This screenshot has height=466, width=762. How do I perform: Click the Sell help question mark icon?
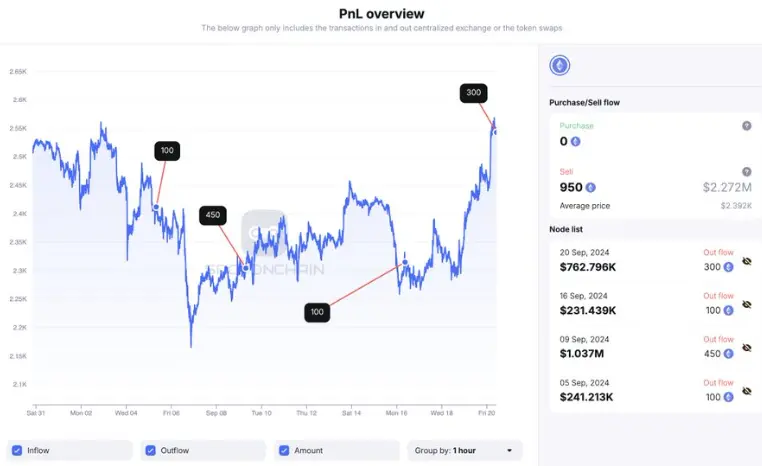746,172
